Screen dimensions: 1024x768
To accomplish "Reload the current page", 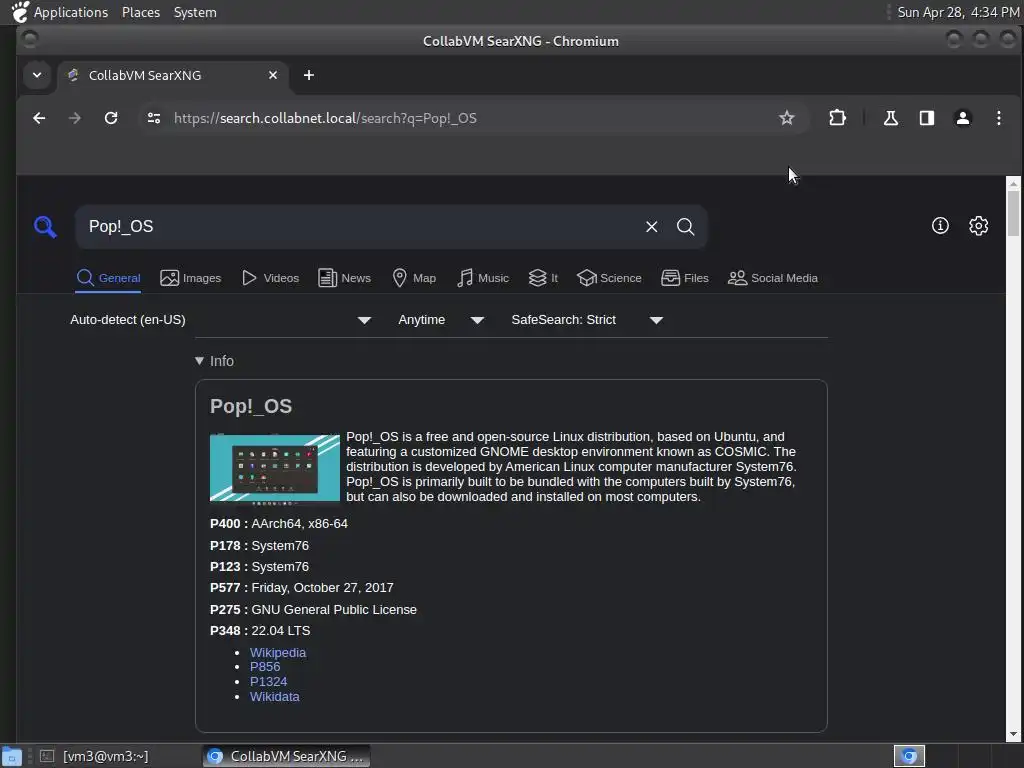I will click(111, 118).
